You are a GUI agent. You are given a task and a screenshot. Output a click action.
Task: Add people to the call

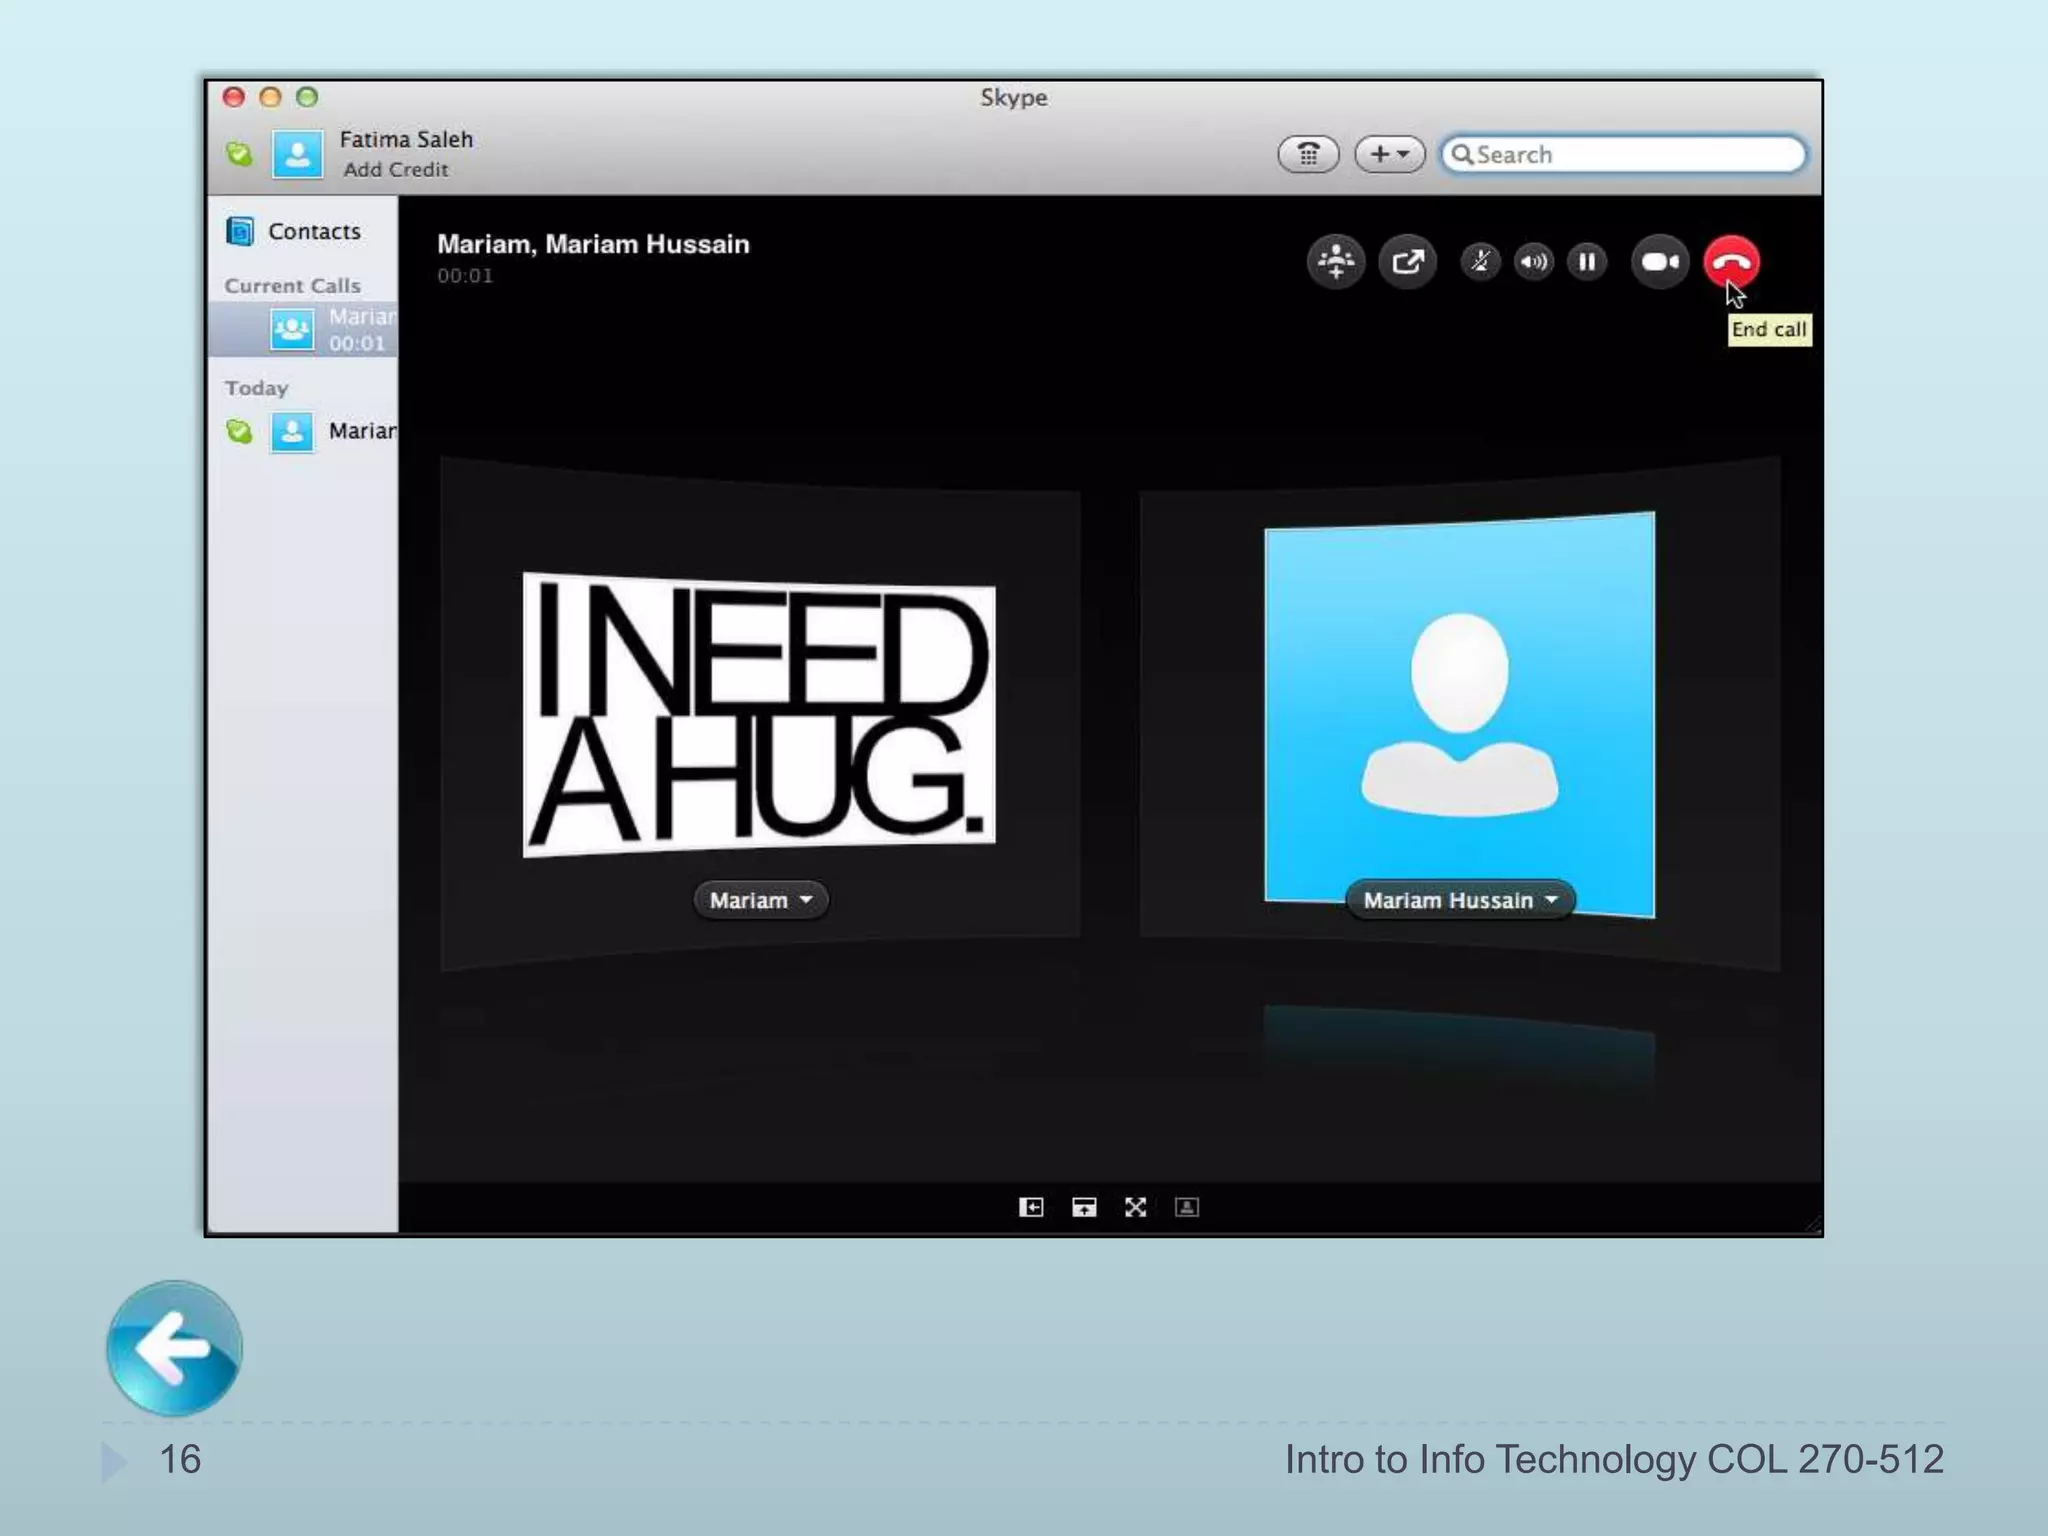[x=1335, y=262]
